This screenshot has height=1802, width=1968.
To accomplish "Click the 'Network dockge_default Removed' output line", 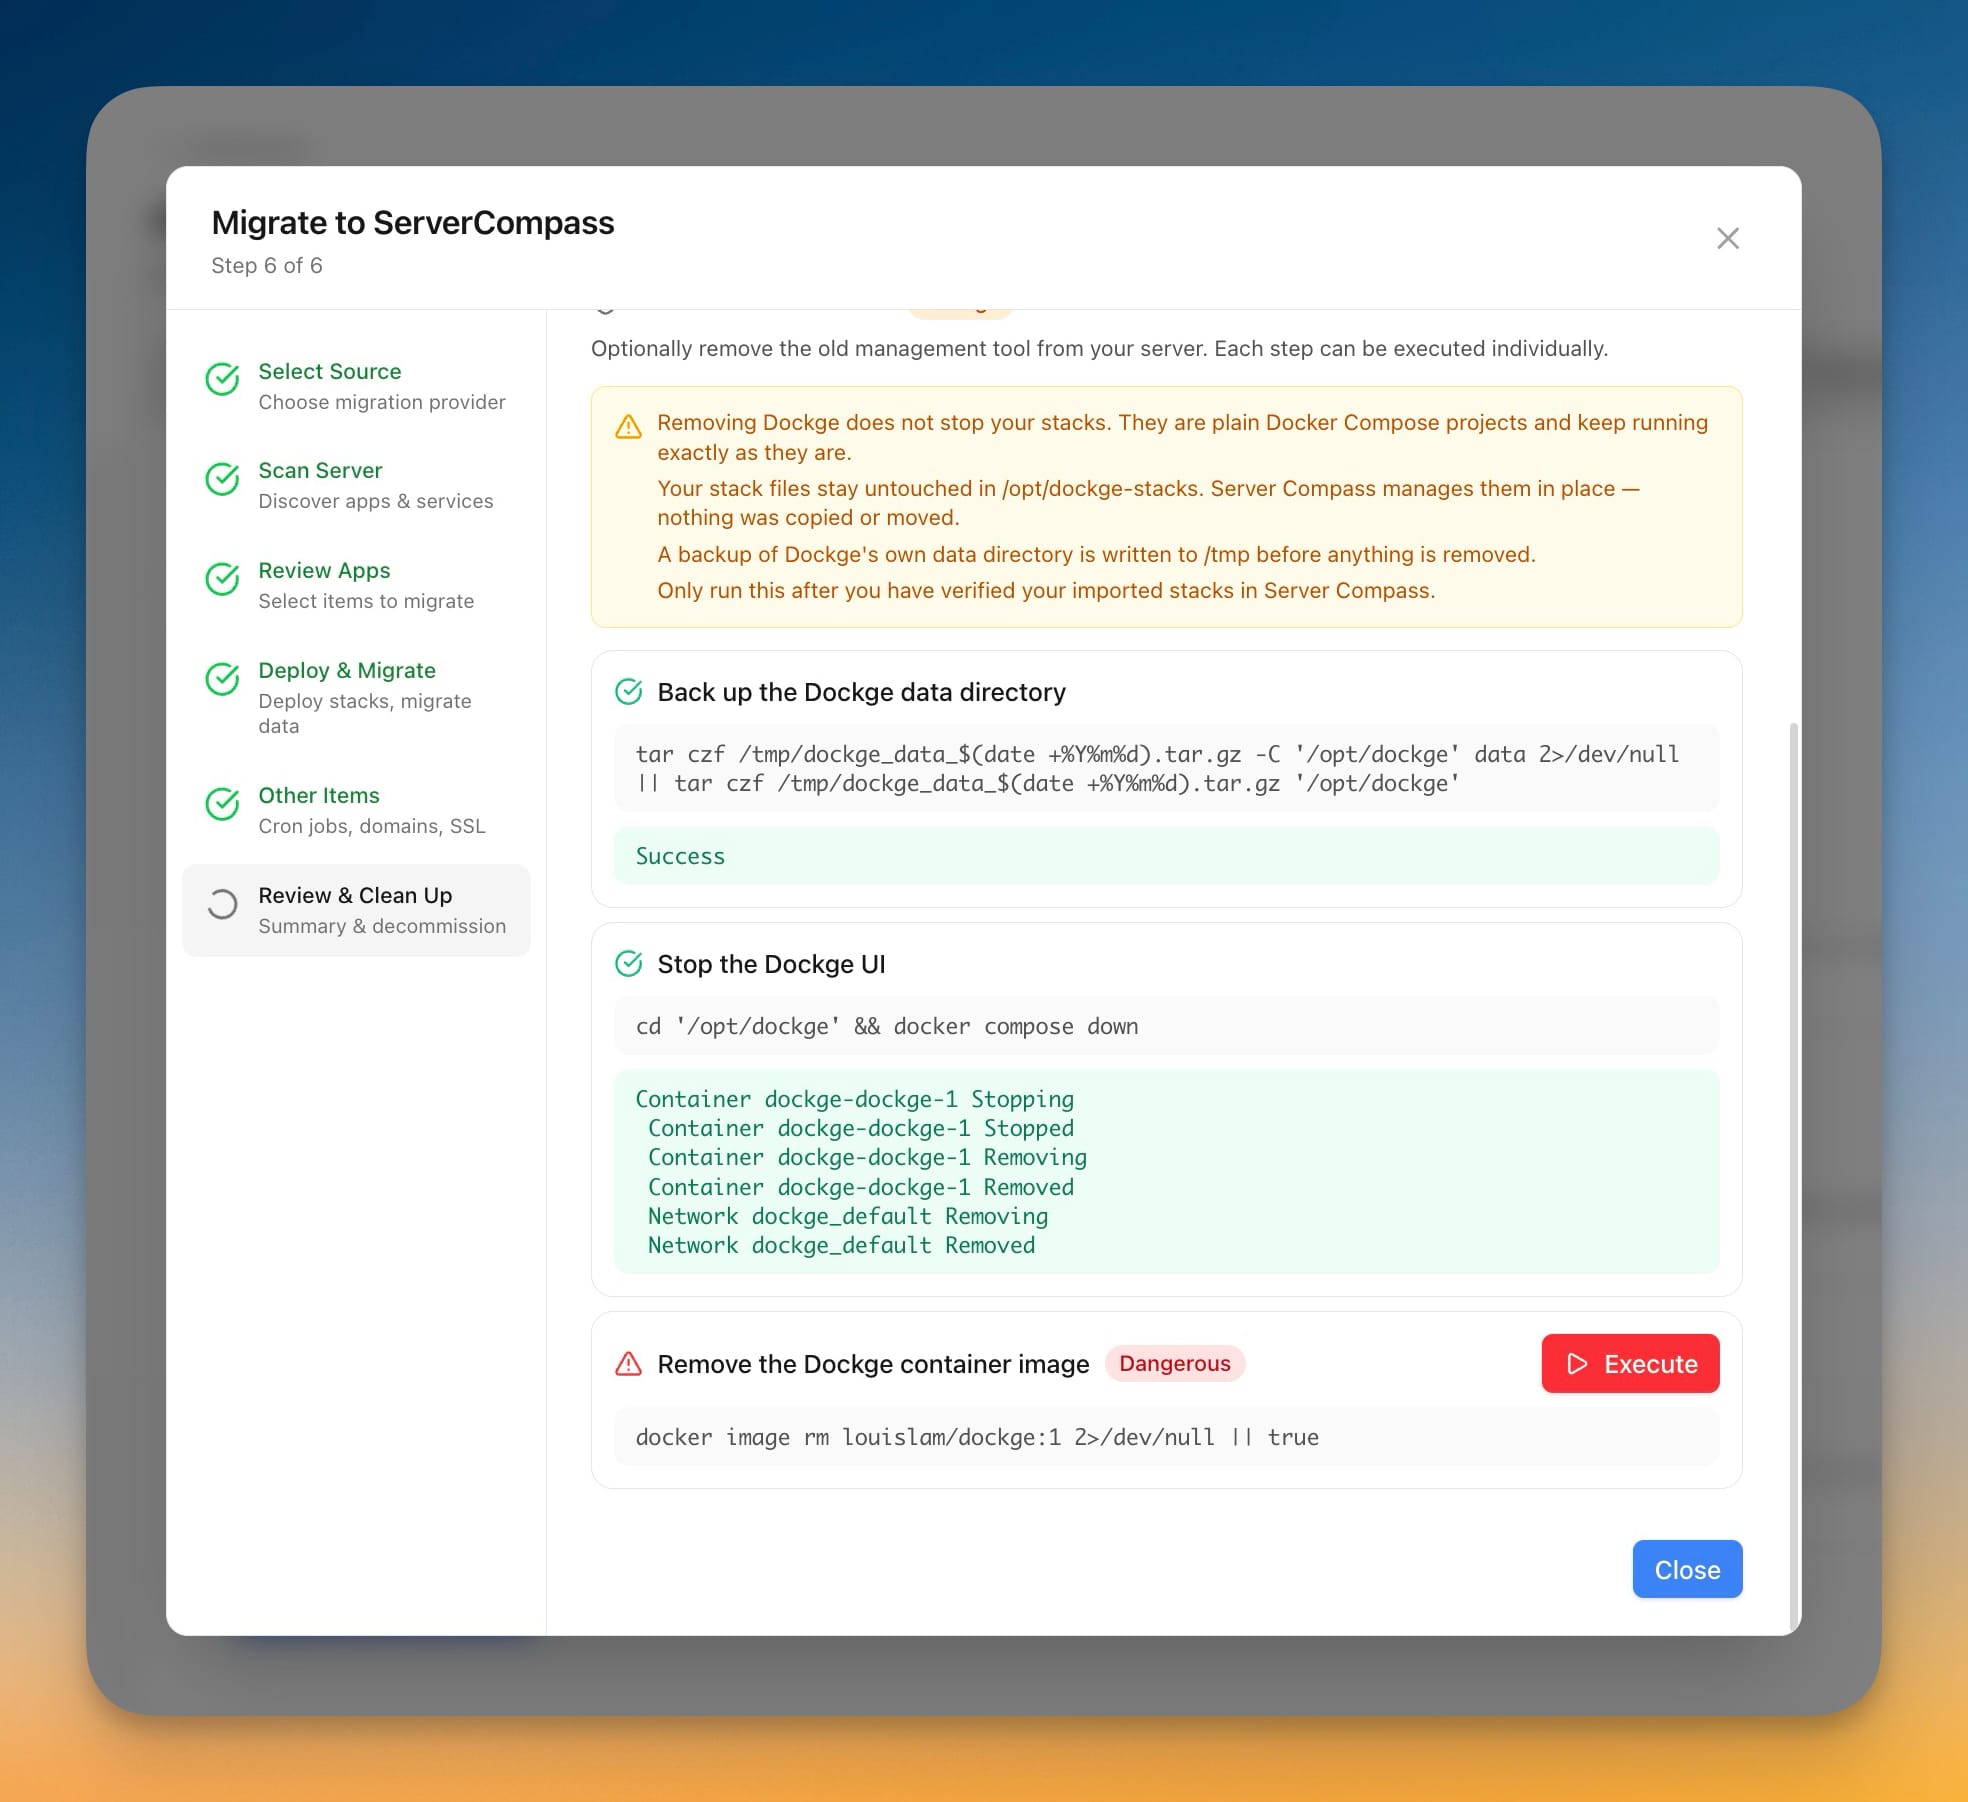I will tap(841, 1245).
